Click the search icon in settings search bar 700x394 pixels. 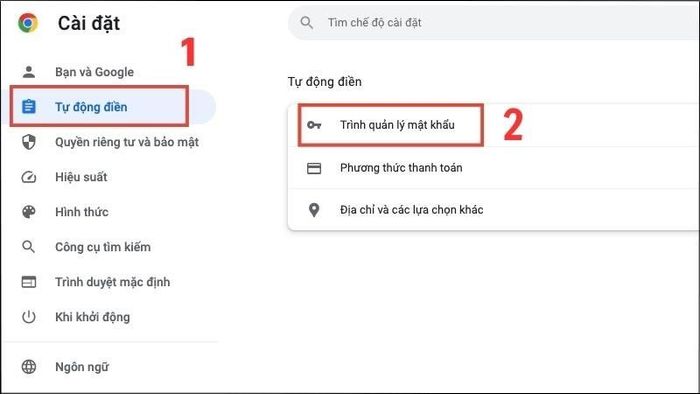(307, 22)
